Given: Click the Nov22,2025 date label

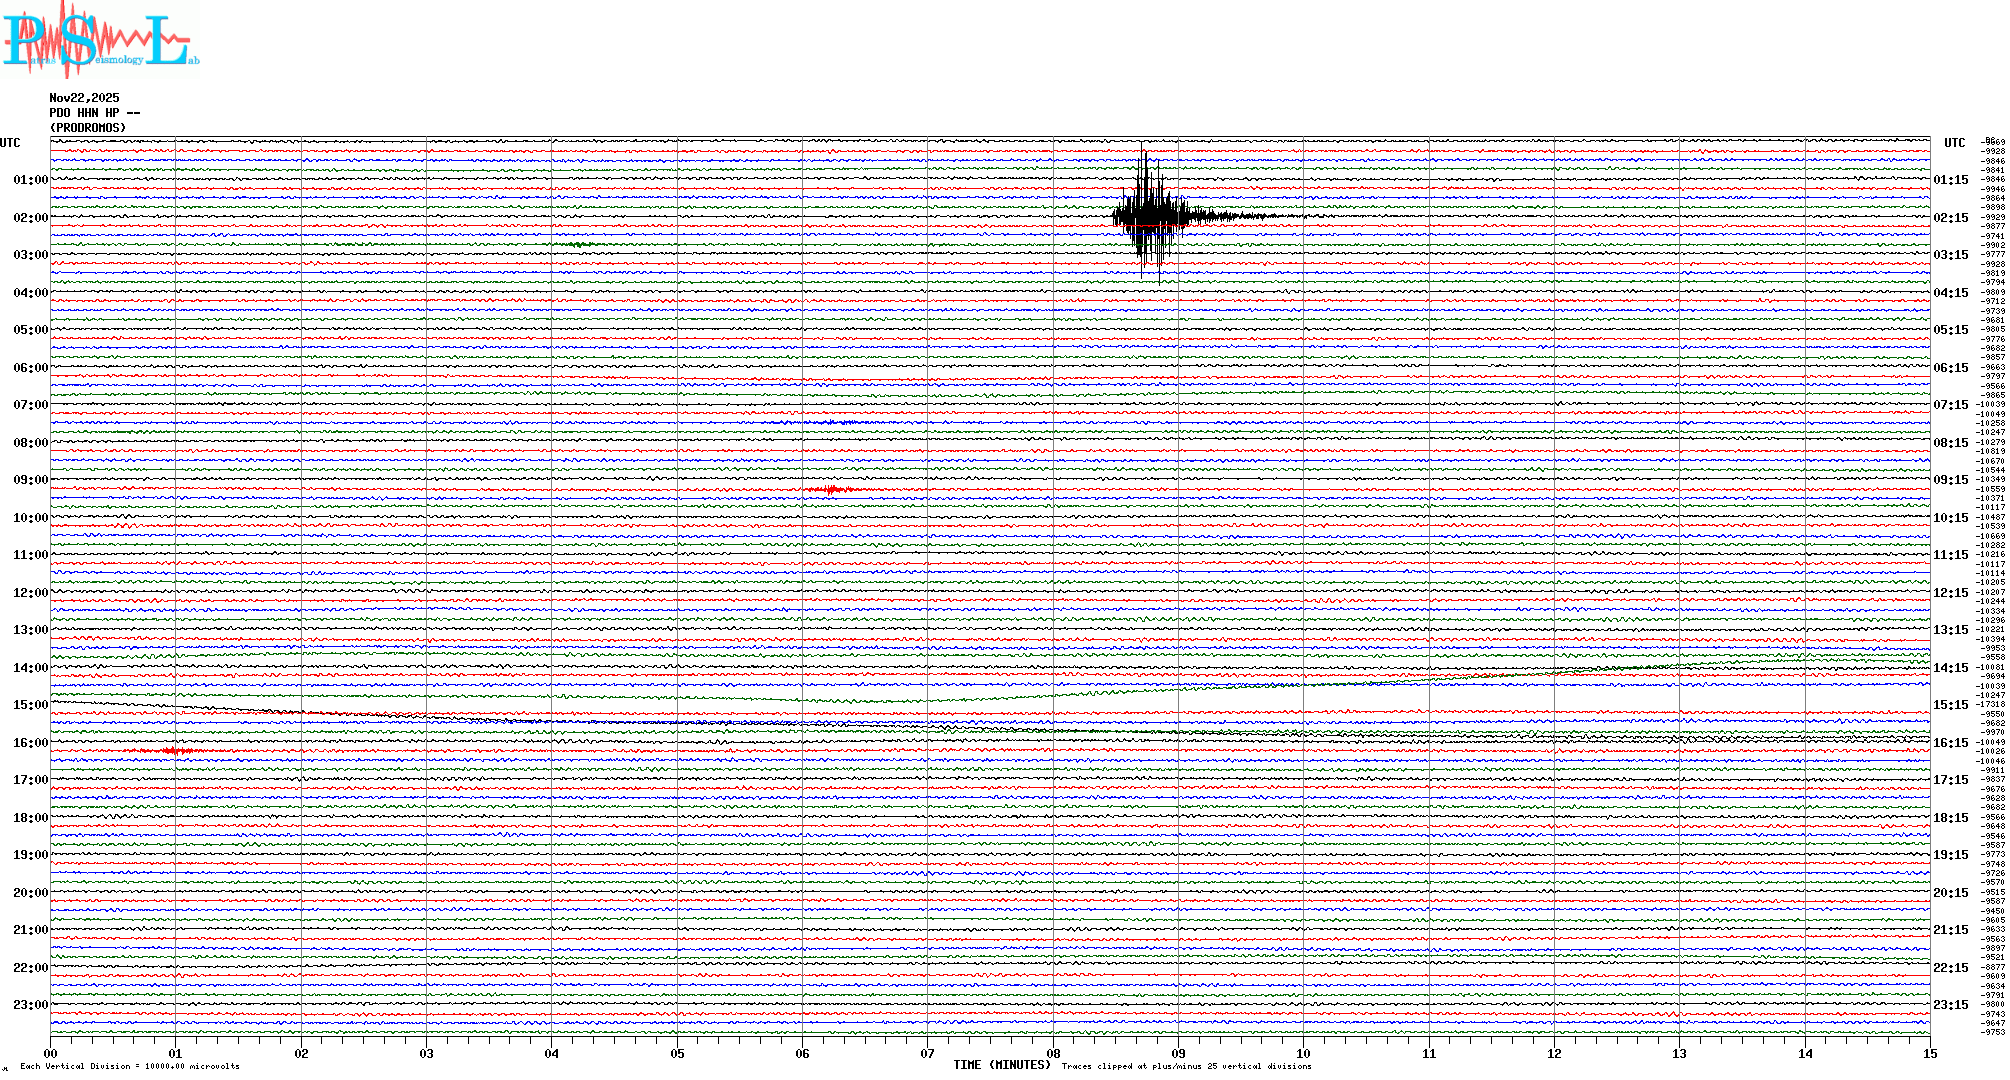Looking at the screenshot, I should 84,98.
